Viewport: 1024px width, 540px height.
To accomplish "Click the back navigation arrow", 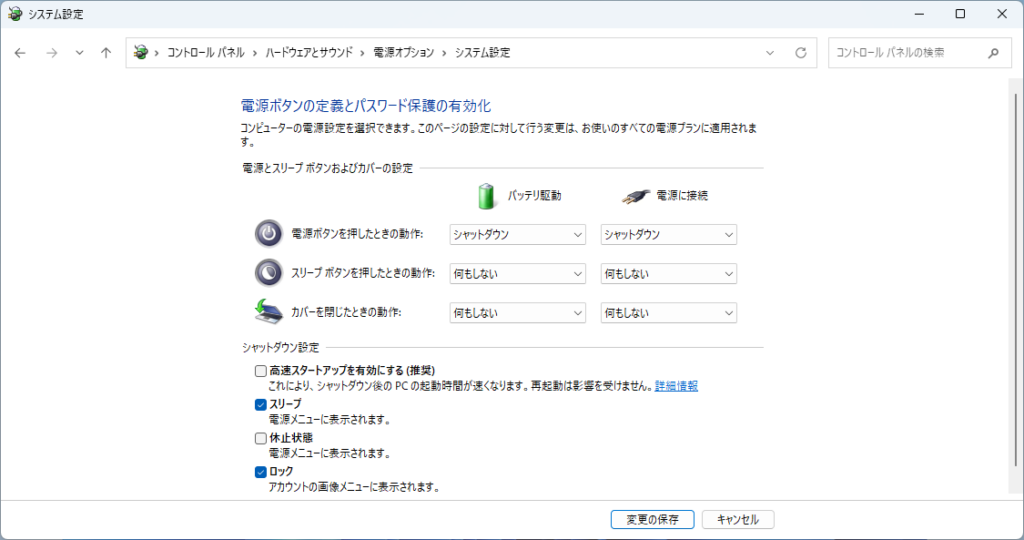I will click(x=20, y=53).
